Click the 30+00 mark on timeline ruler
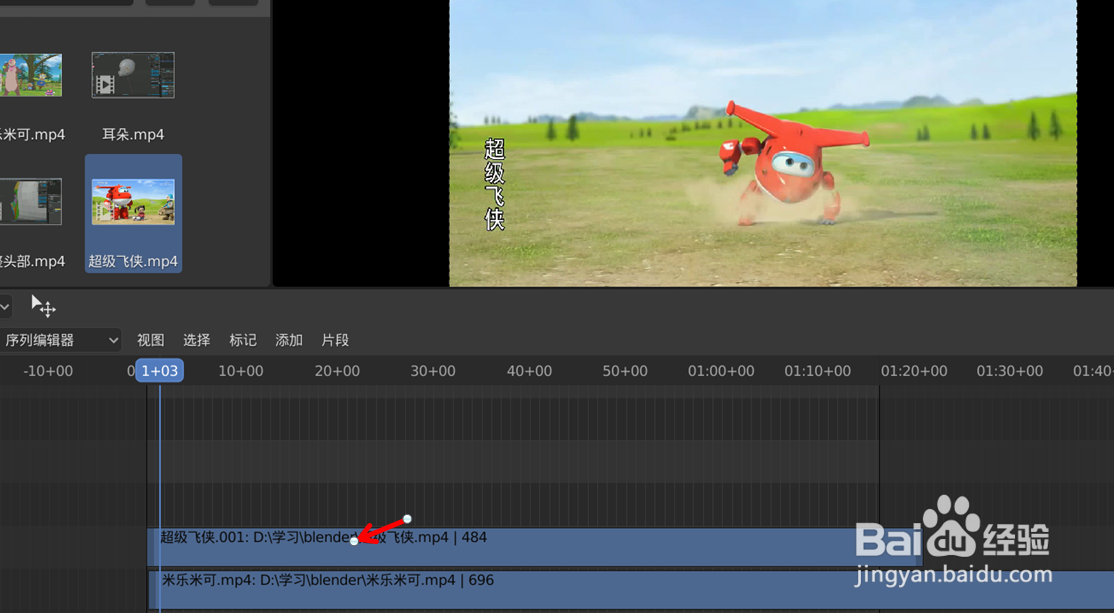The width and height of the screenshot is (1114, 613). (x=433, y=371)
